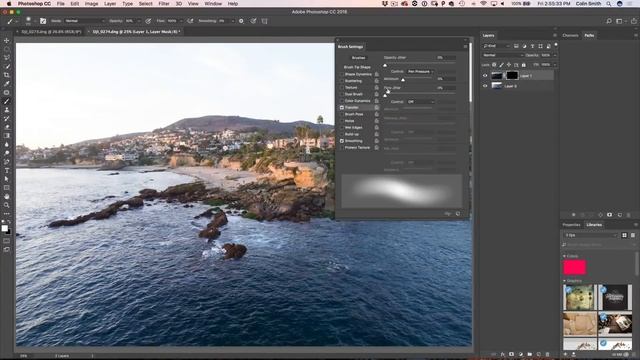Open Flow Jitter Control dropdown set to Off
The width and height of the screenshot is (640, 360).
coord(420,102)
